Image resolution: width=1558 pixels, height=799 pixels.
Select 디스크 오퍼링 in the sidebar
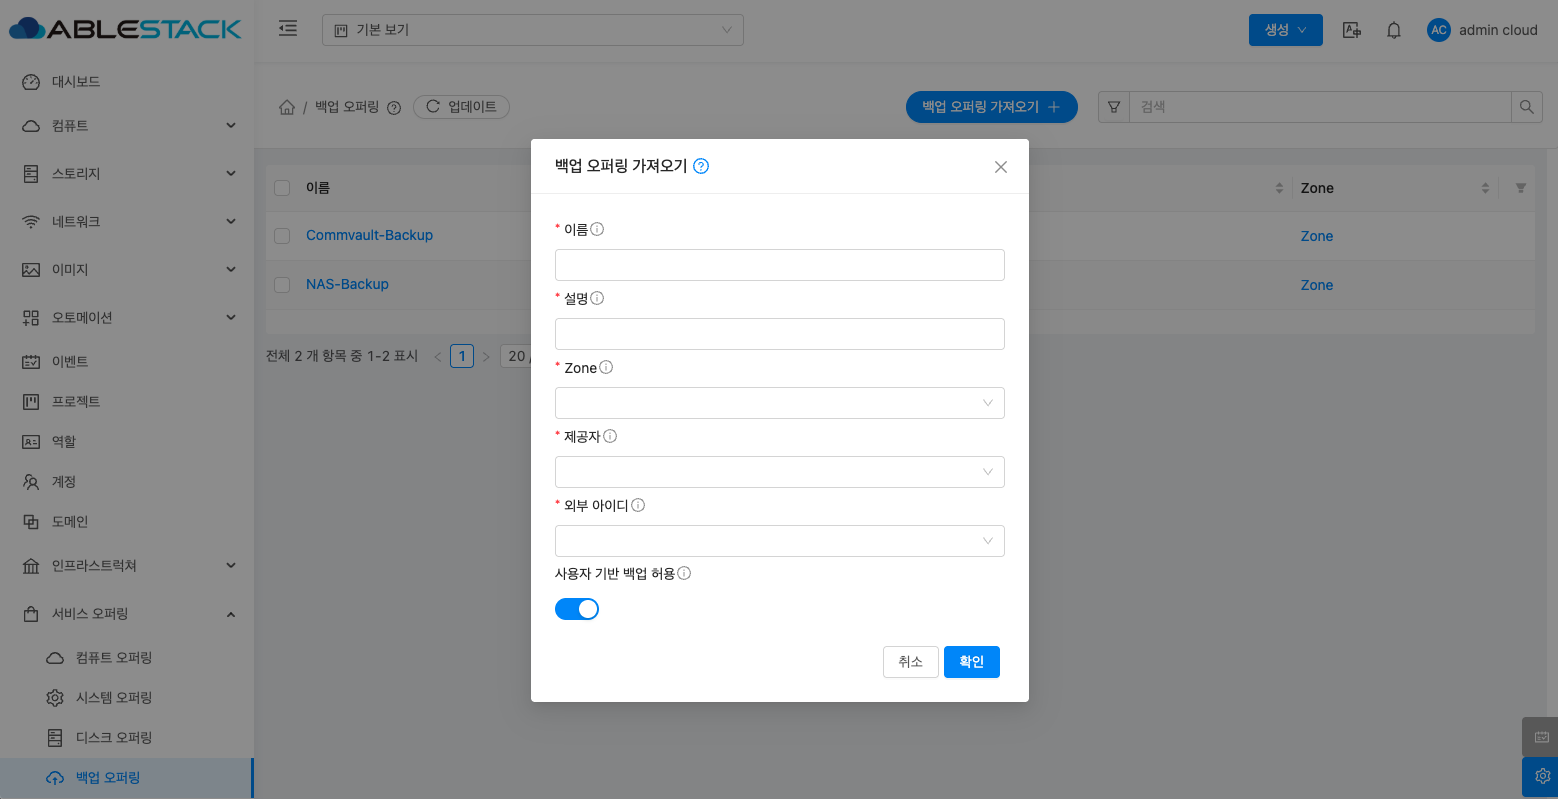113,737
